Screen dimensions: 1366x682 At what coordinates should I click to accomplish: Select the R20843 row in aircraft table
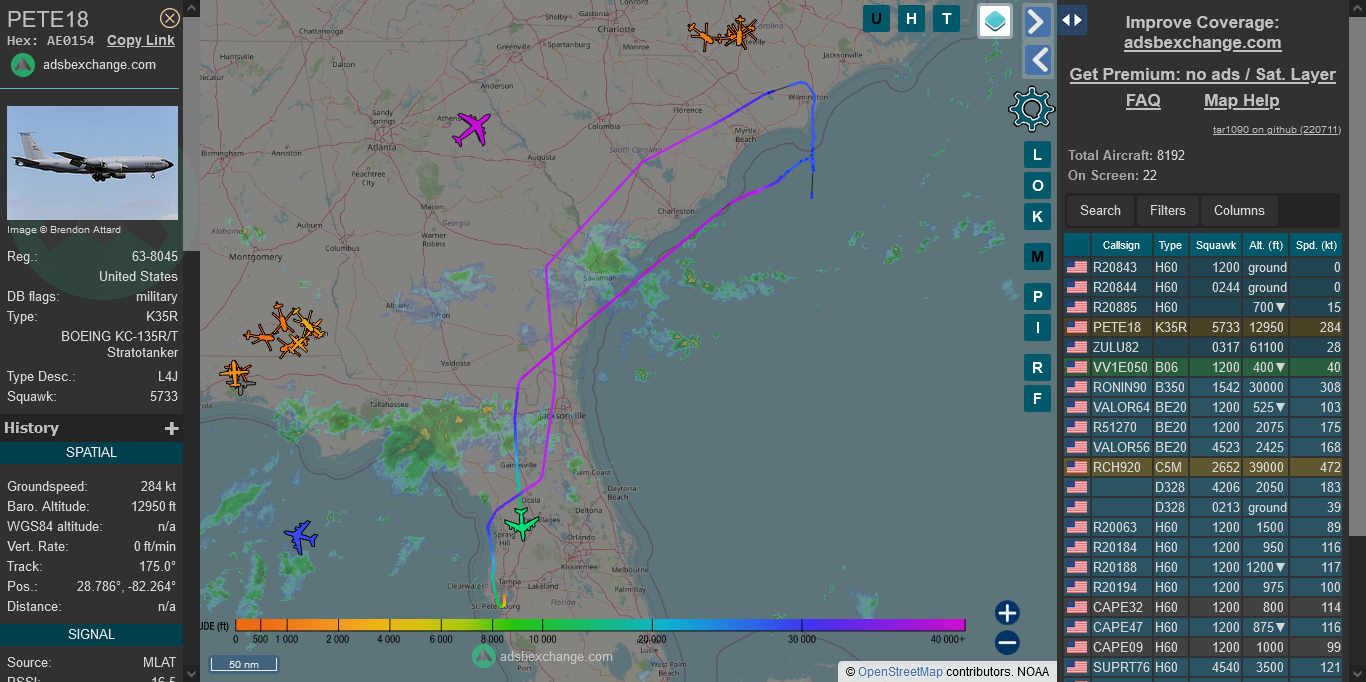coord(1203,267)
